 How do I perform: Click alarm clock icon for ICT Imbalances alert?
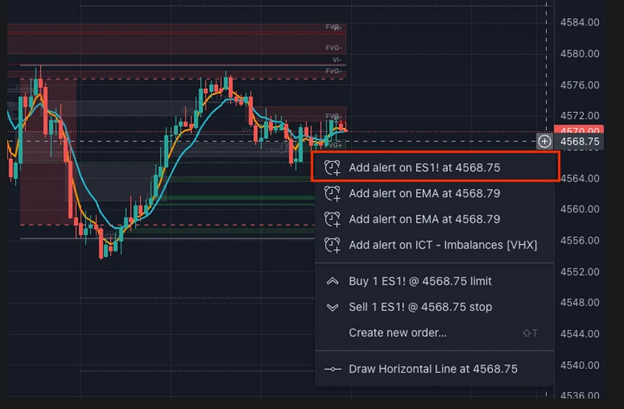(332, 245)
